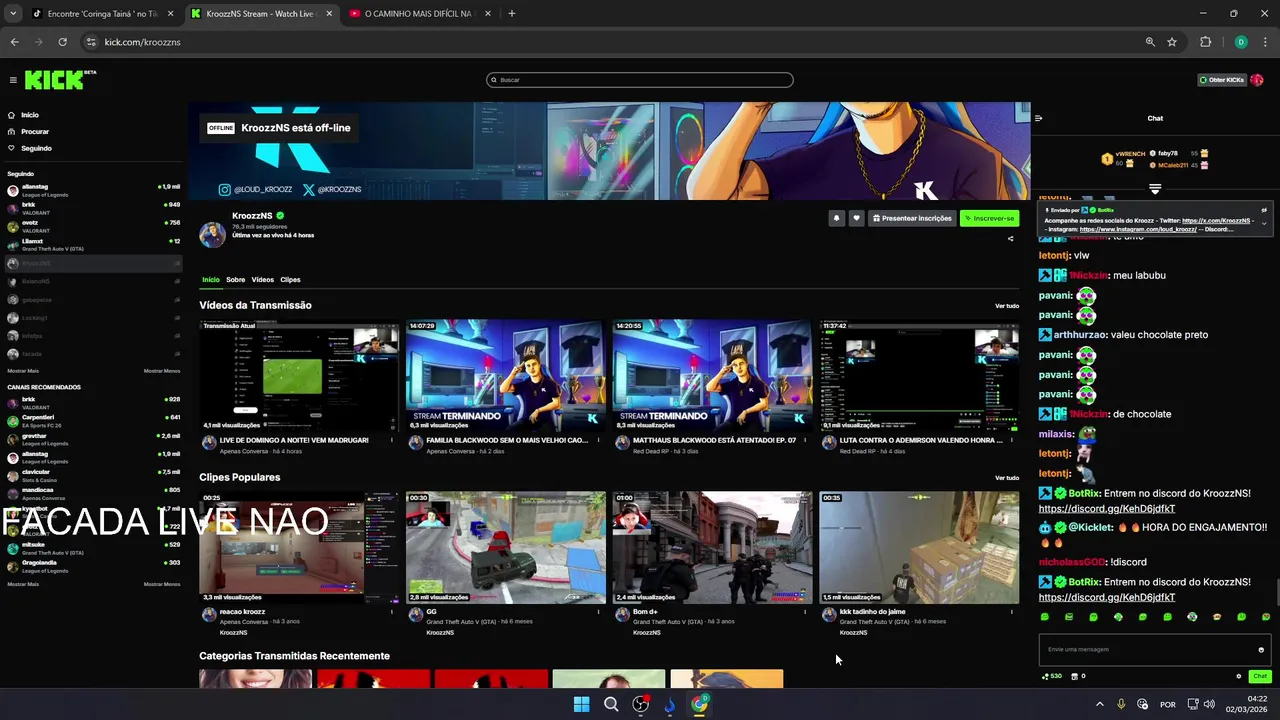1280x720 pixels.
Task: Play kkk tadinho do jaime clip
Action: [919, 547]
